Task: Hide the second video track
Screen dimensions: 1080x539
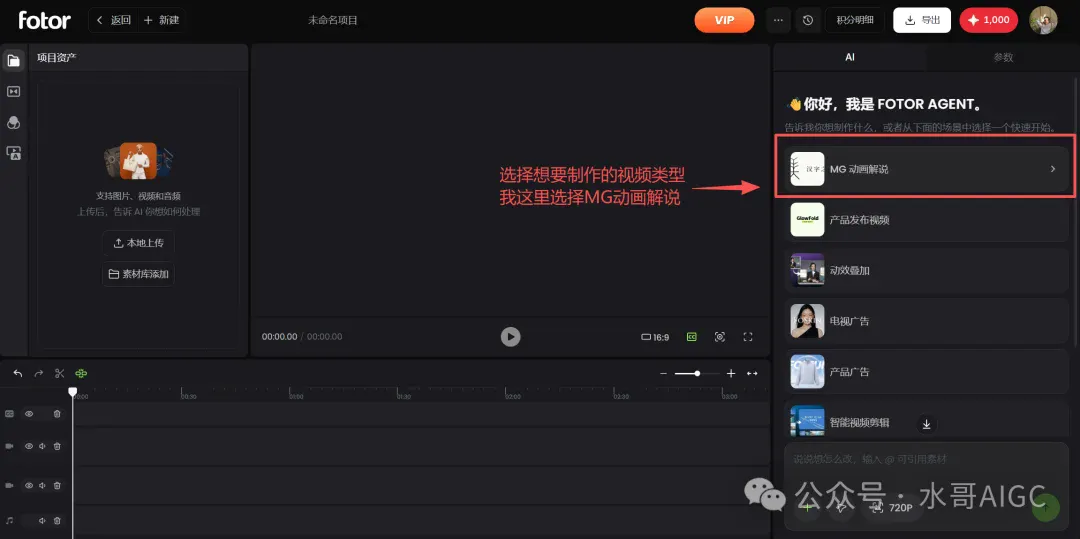Action: (x=29, y=485)
